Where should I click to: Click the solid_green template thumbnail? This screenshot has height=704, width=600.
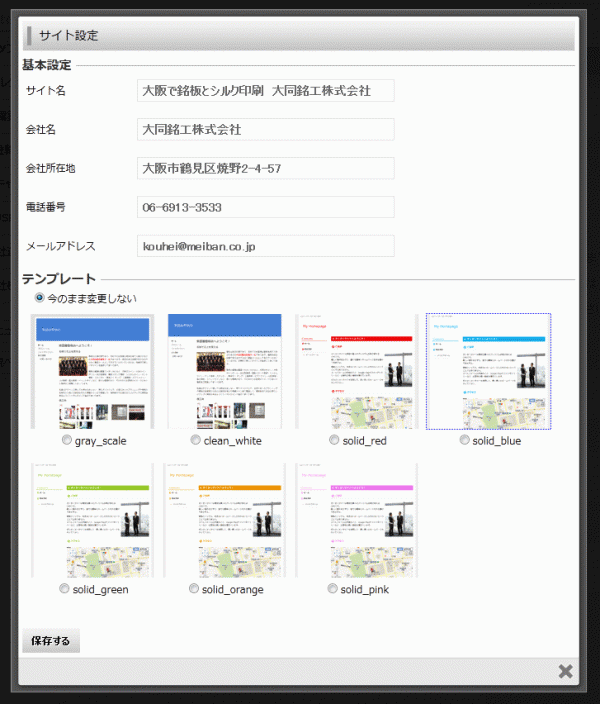pos(92,520)
